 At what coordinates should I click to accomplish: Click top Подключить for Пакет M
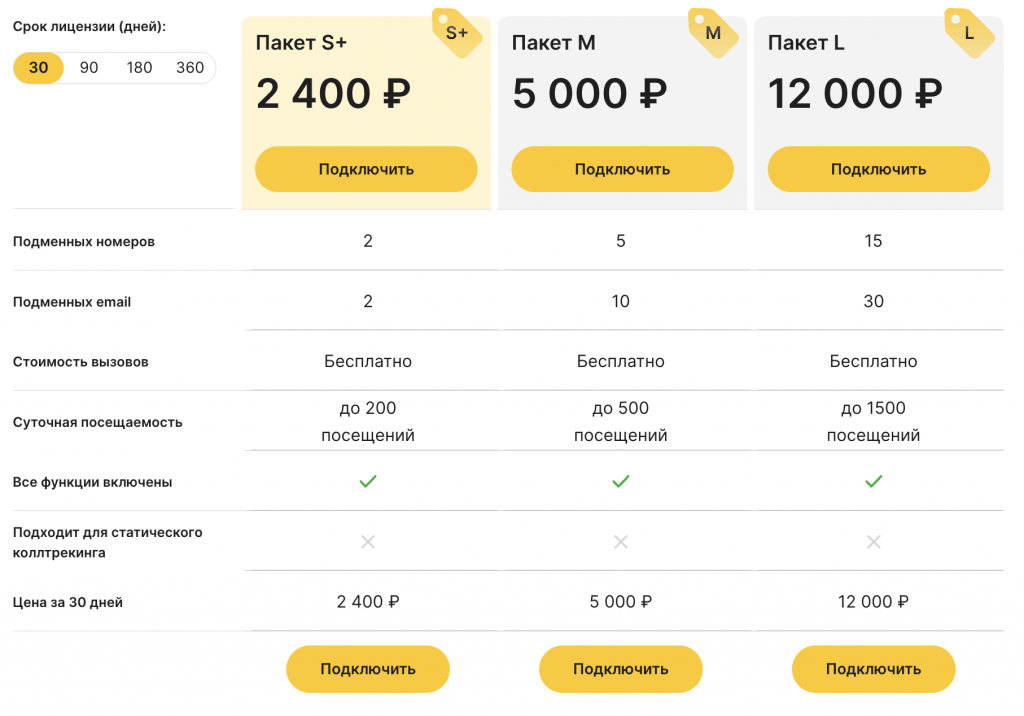point(622,169)
